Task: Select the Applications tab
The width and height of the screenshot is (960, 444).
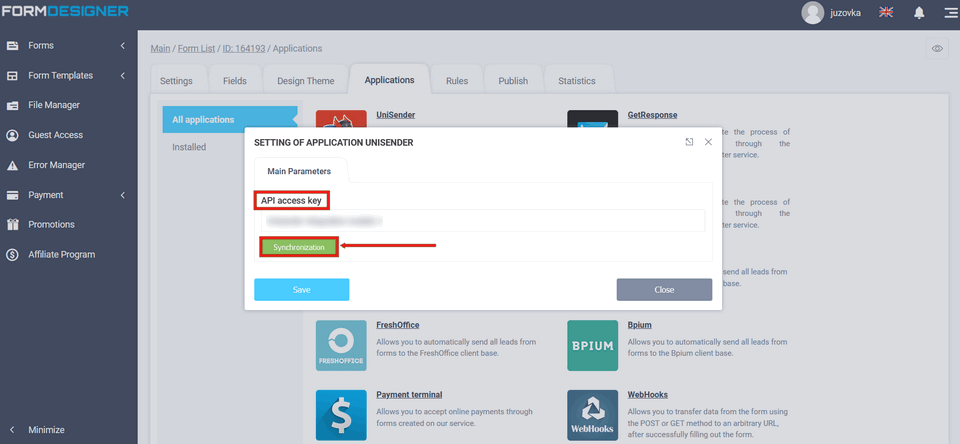Action: click(x=389, y=80)
